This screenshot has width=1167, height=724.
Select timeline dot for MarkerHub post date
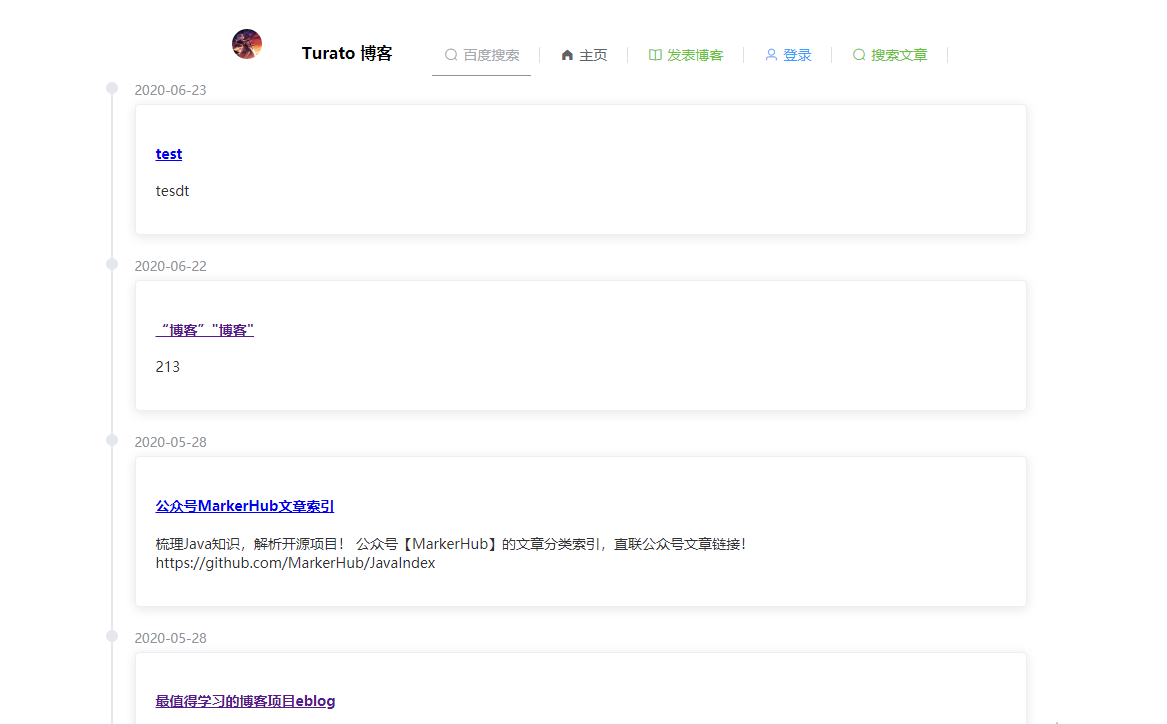(x=112, y=440)
